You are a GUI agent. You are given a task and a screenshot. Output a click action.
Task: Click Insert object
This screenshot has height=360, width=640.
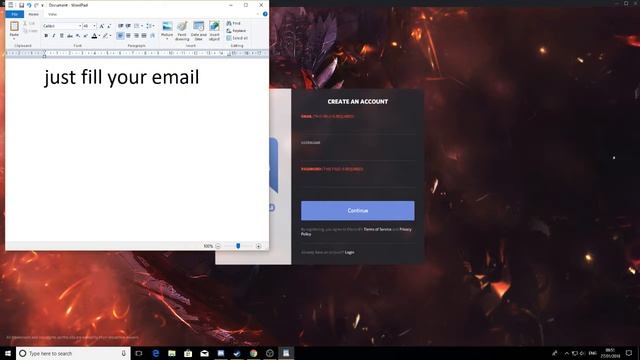click(214, 31)
